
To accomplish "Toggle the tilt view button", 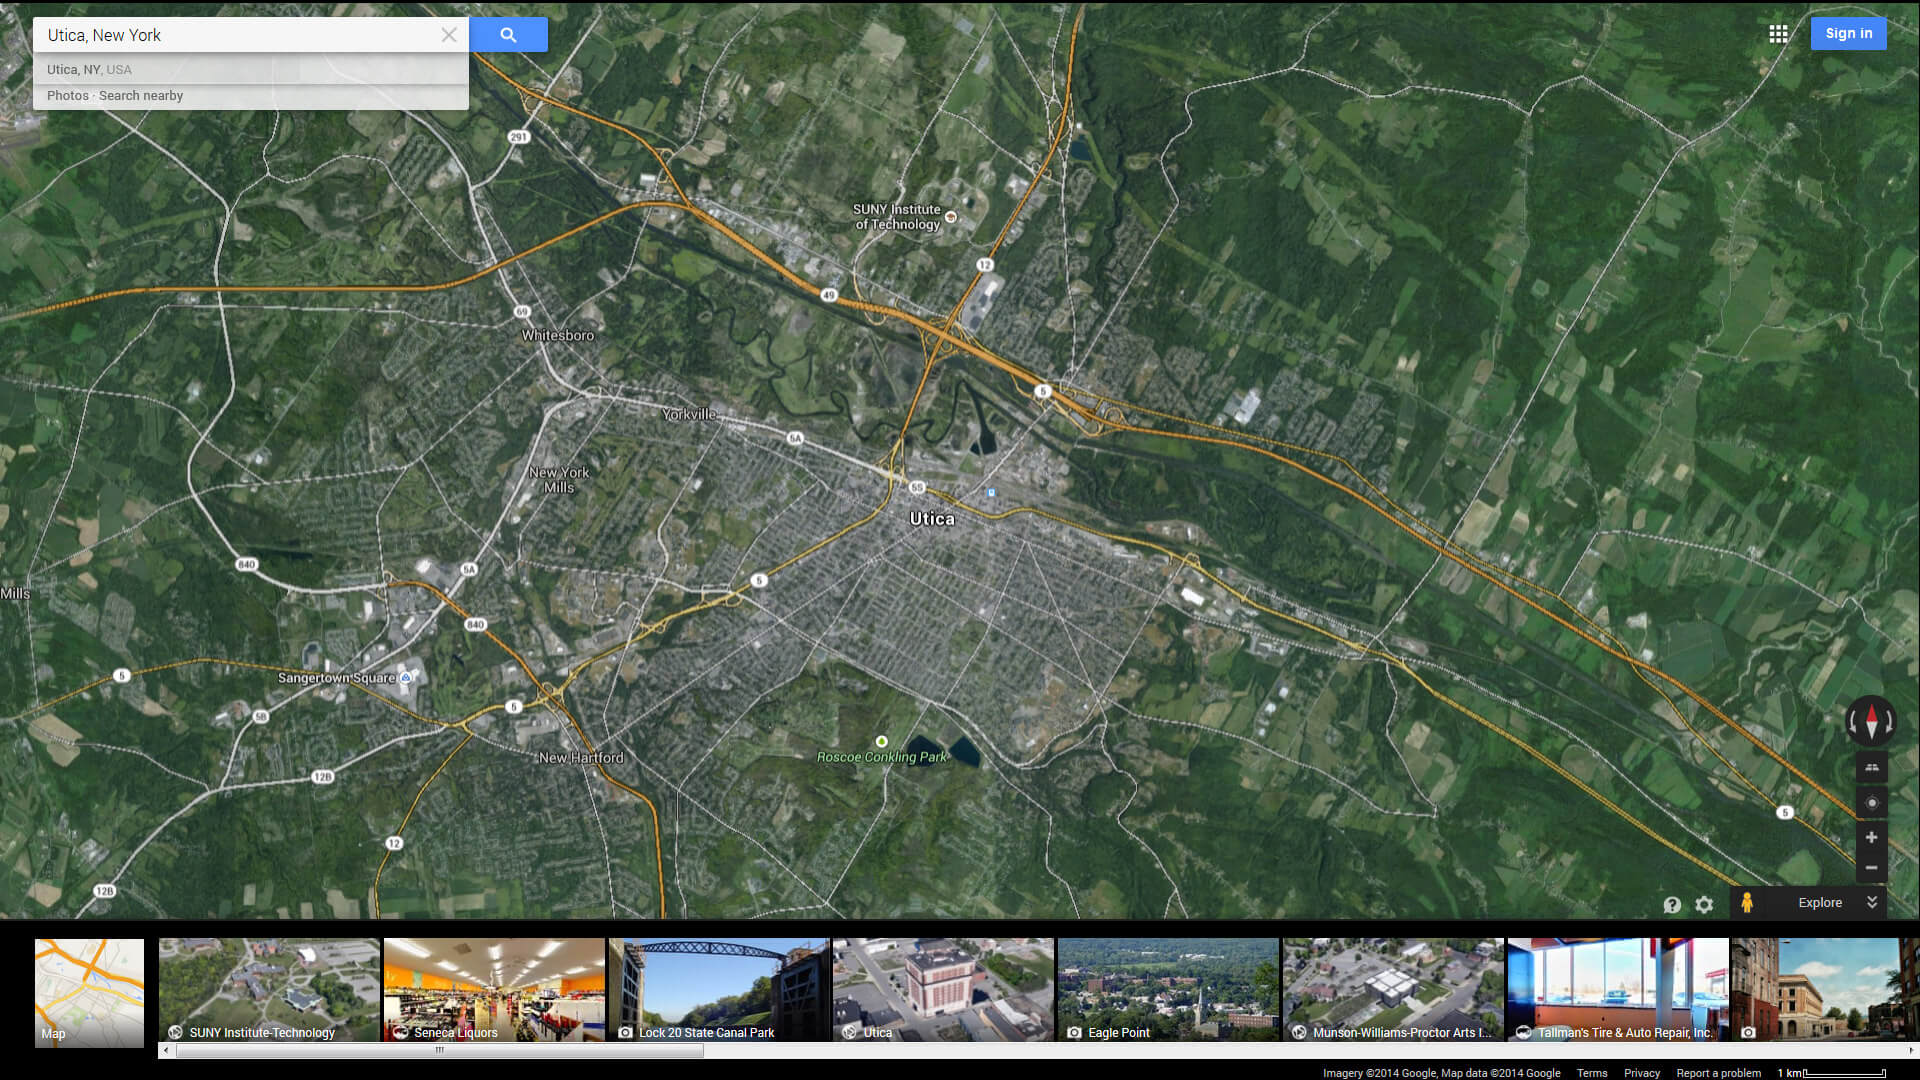I will 1871,768.
